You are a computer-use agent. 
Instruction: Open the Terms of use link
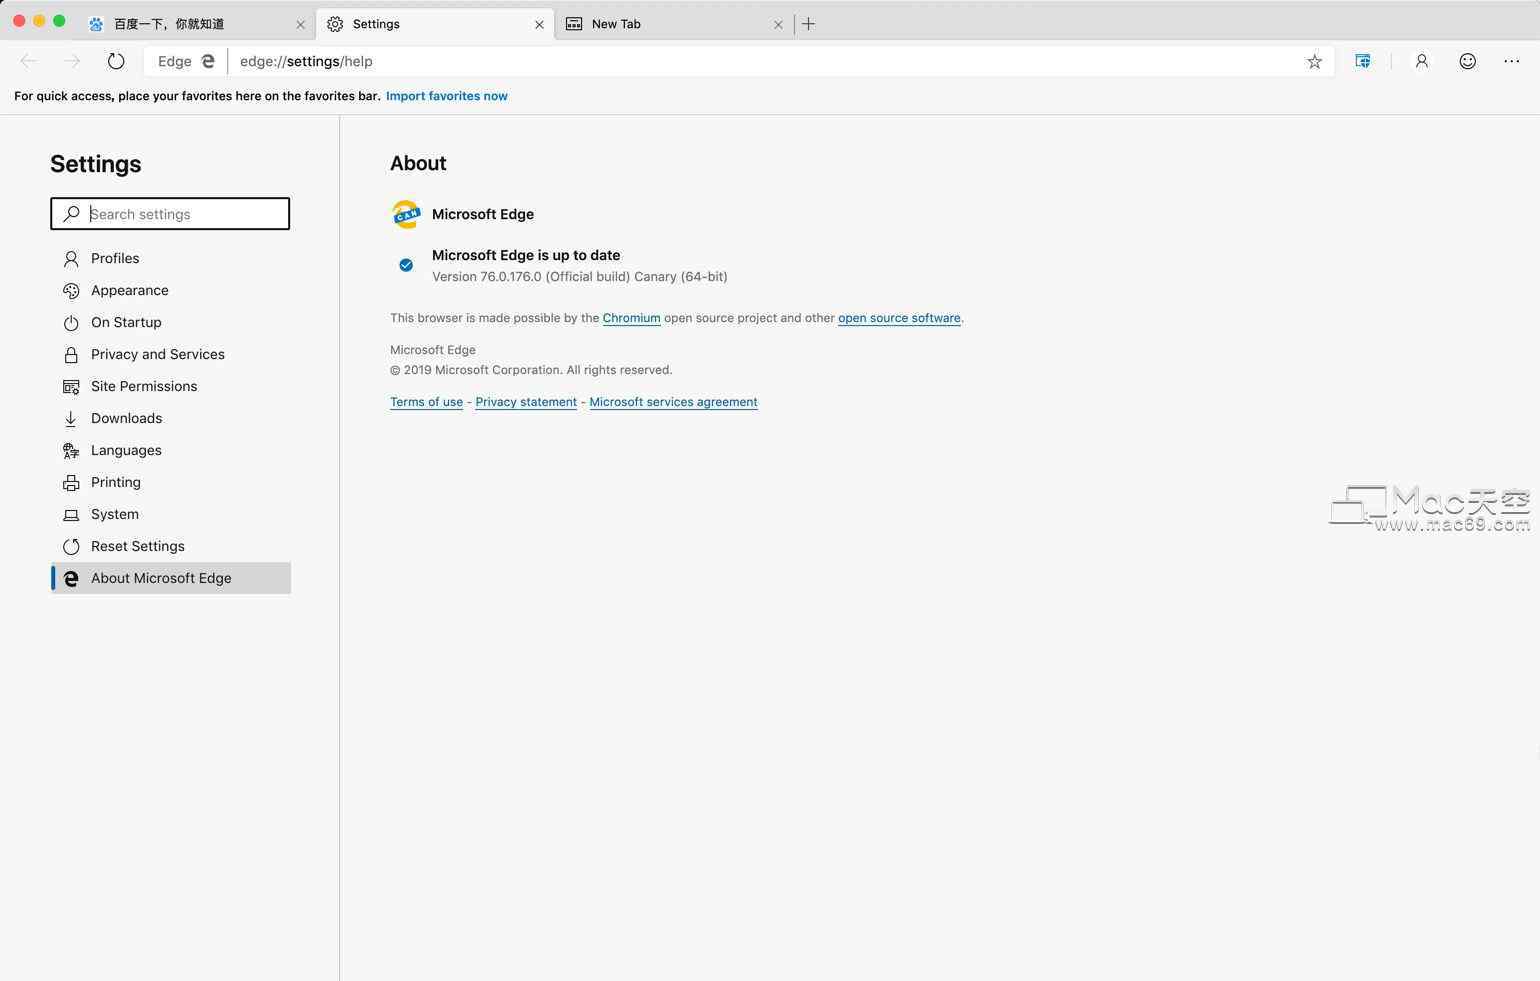[426, 402]
